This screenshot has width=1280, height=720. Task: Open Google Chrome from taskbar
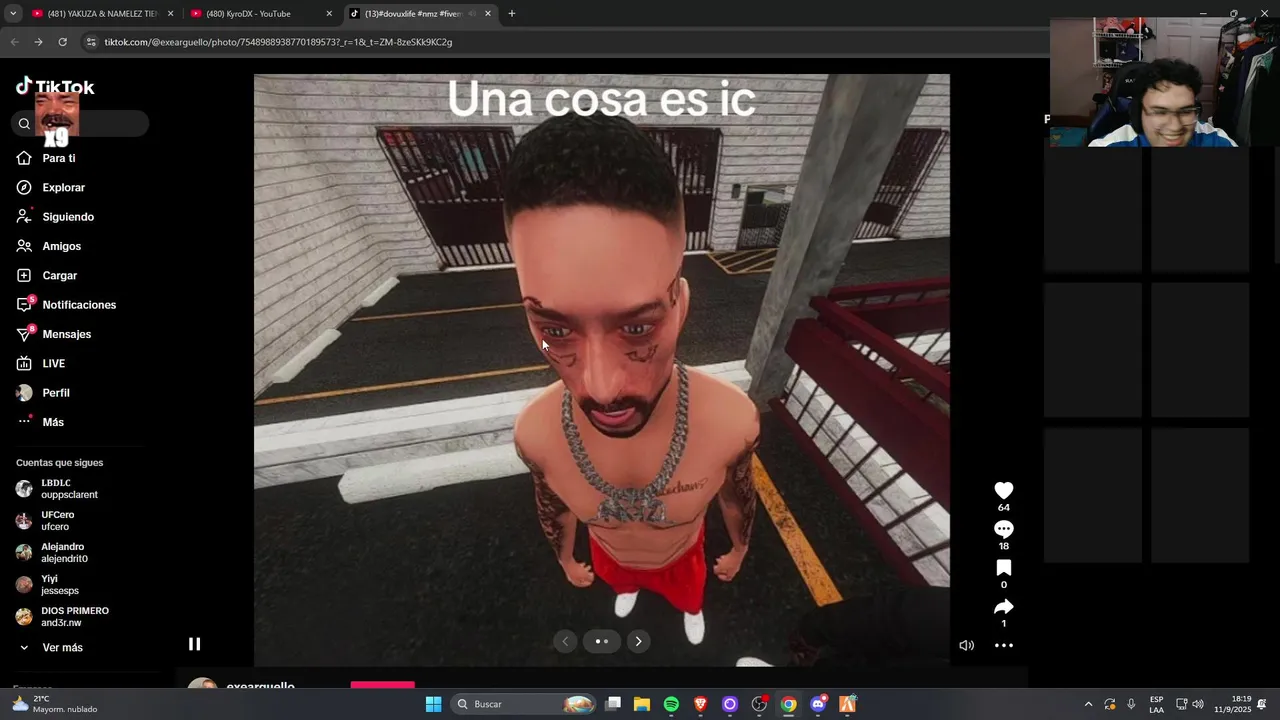click(x=789, y=704)
